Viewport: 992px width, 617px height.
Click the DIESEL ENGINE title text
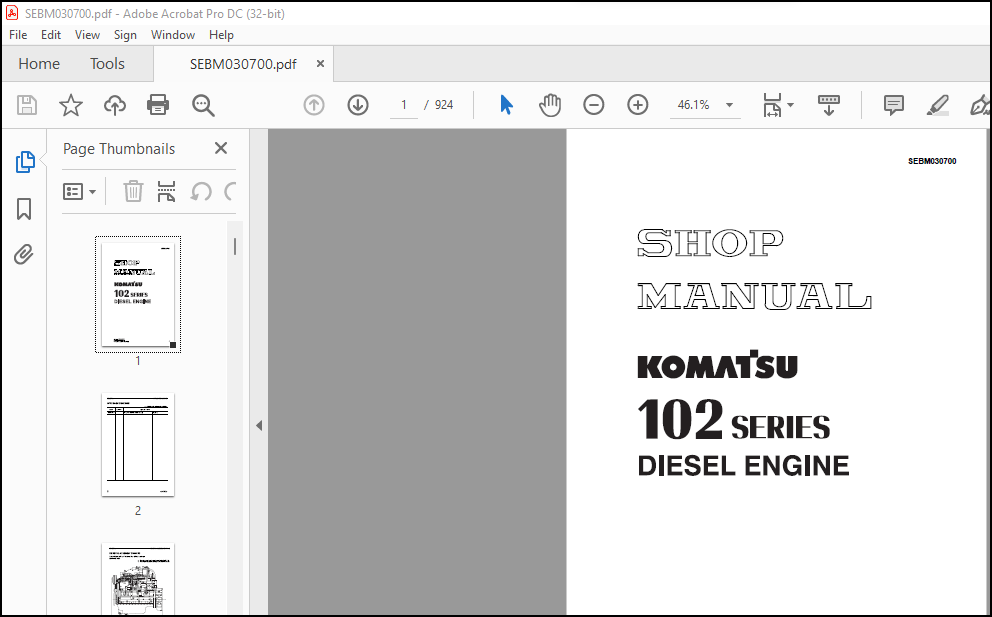[x=743, y=466]
